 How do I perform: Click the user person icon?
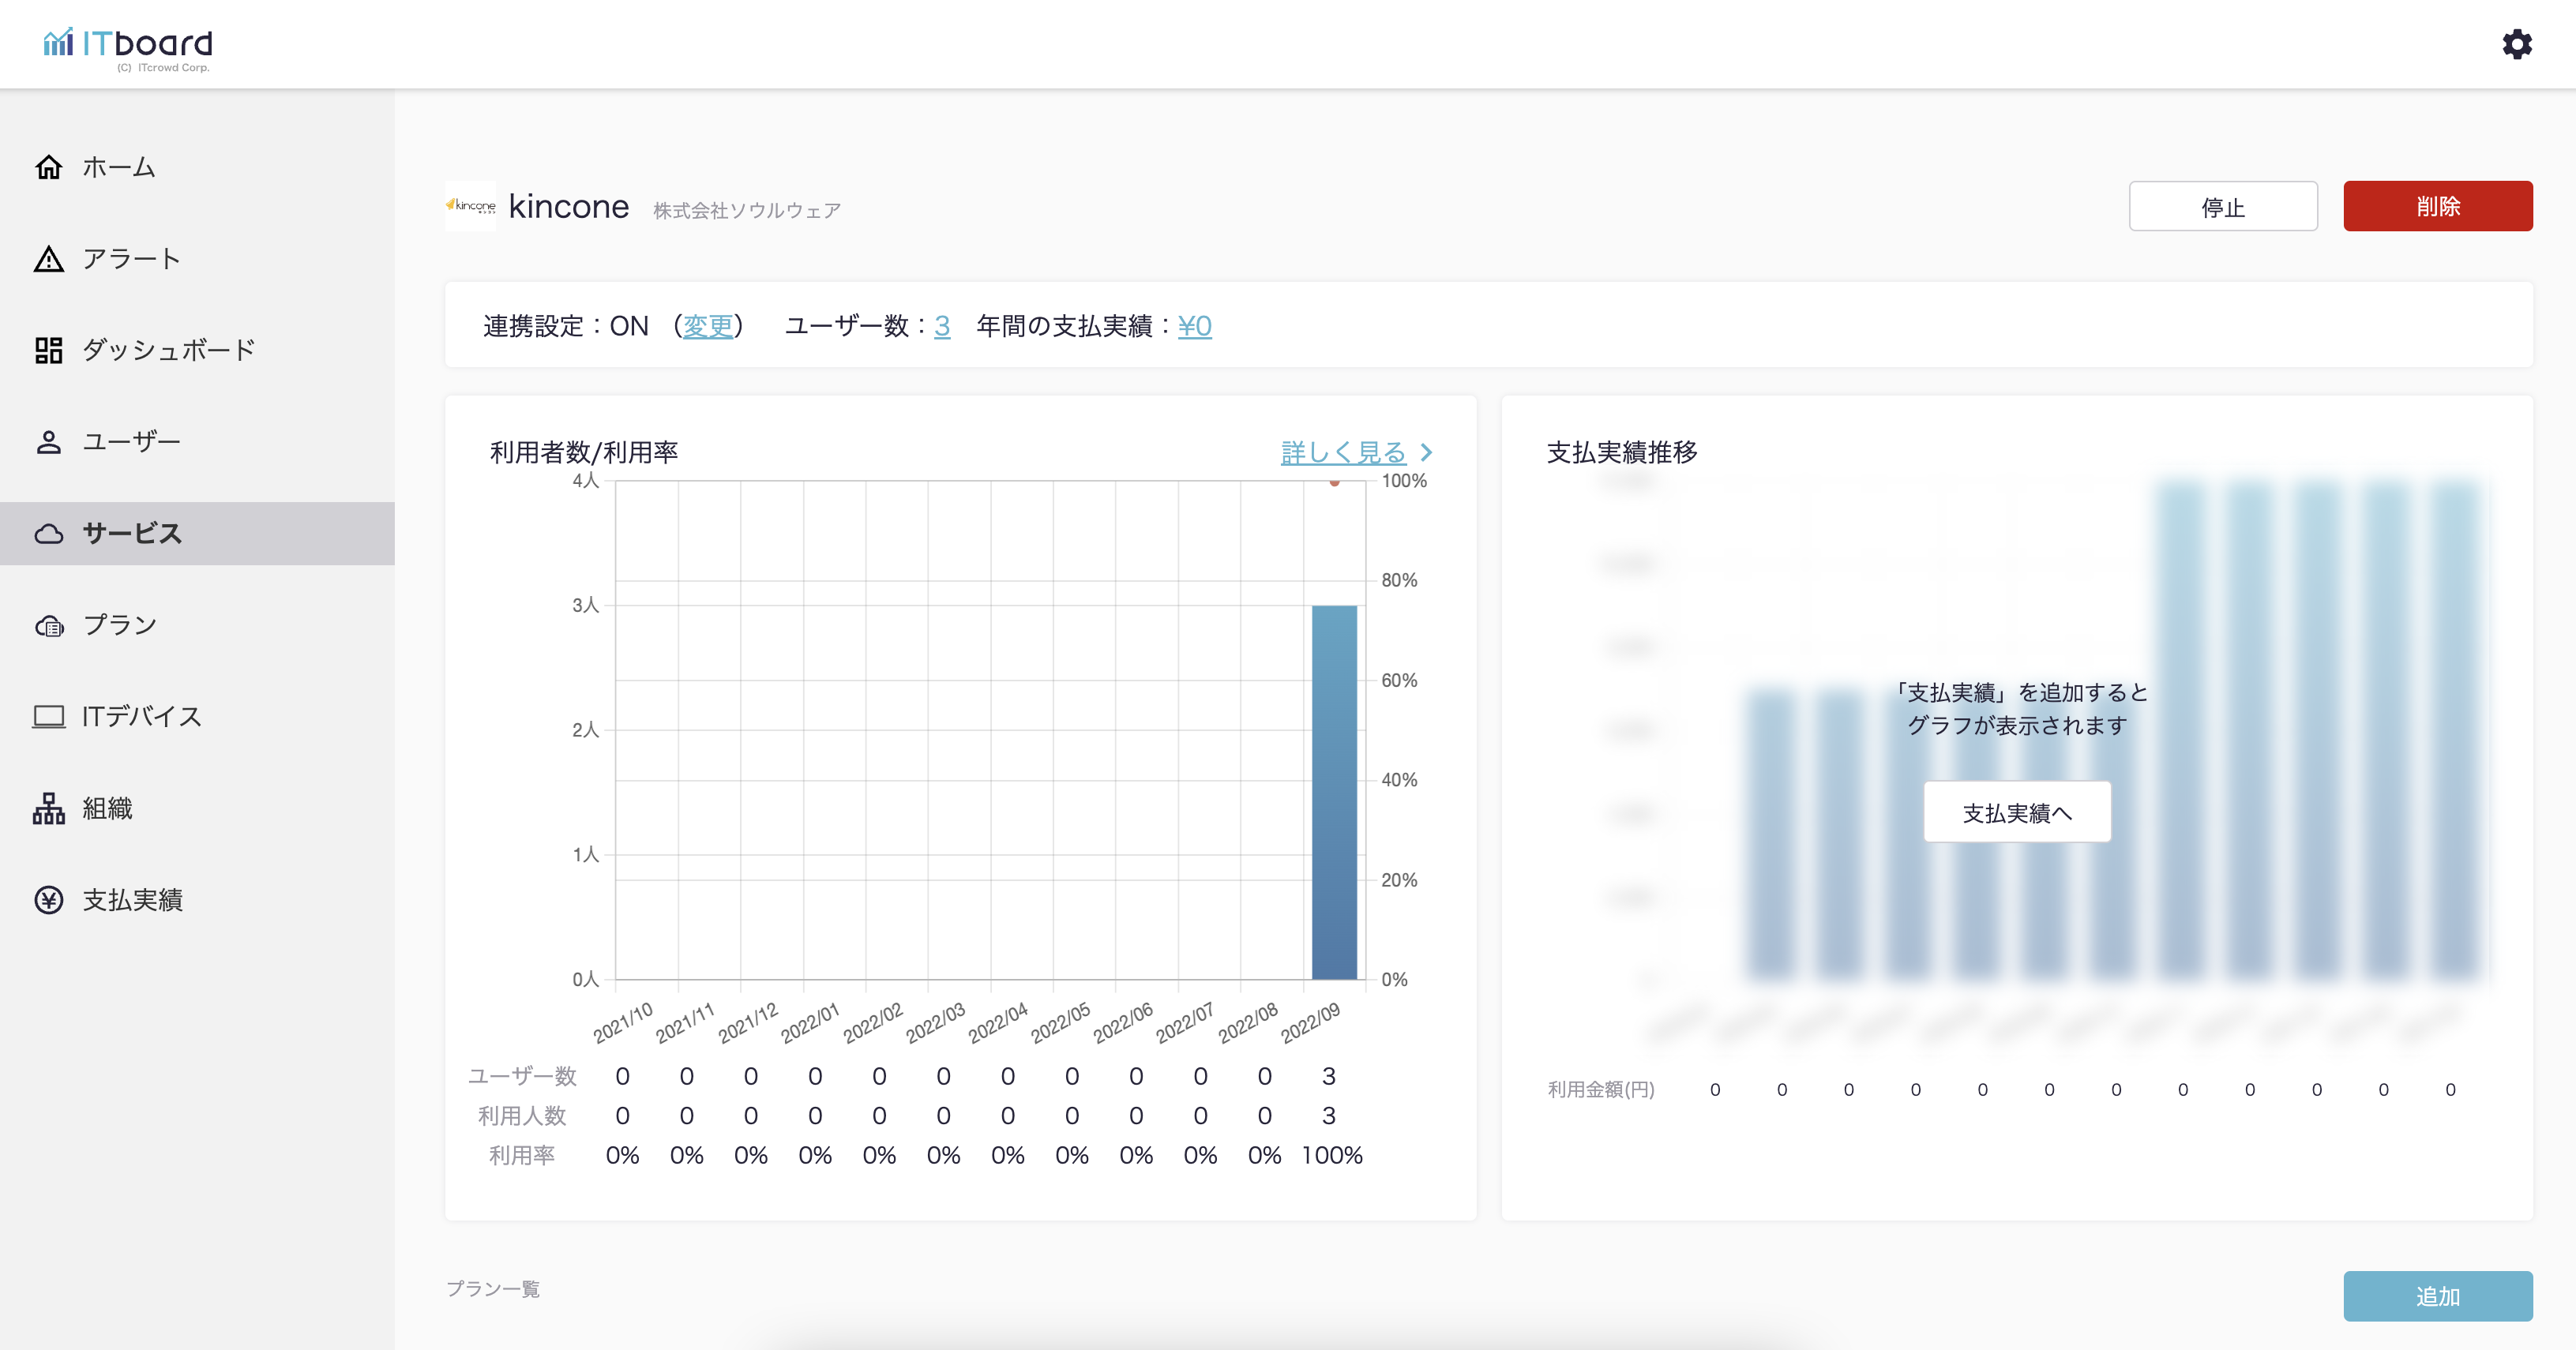[48, 442]
